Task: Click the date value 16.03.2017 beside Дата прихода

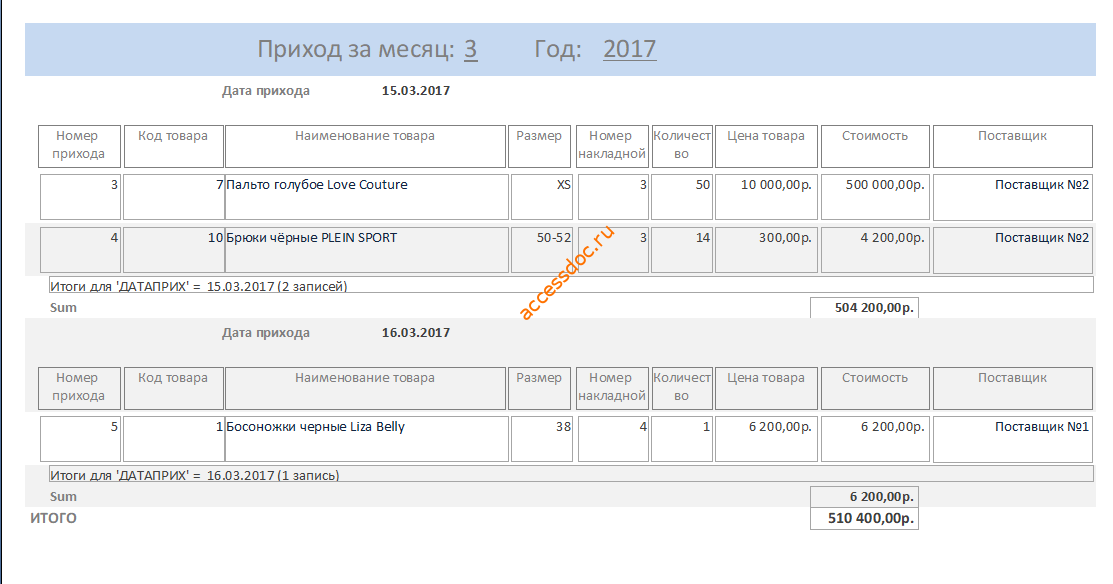Action: 416,333
